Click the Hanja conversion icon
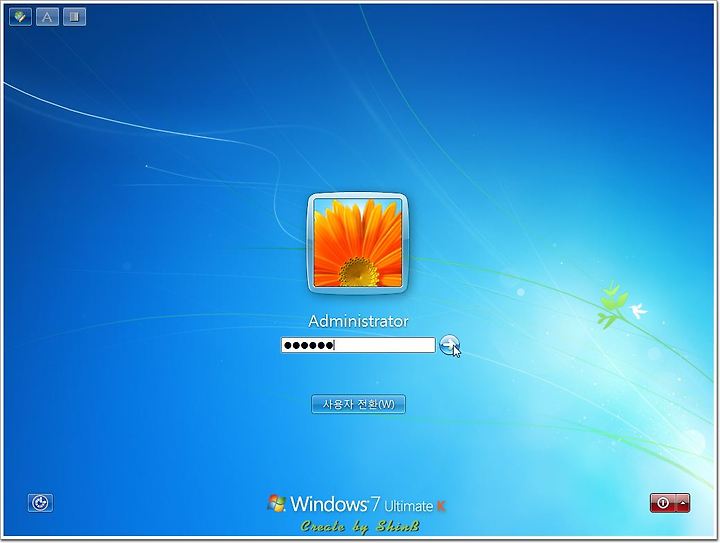 click(x=74, y=17)
